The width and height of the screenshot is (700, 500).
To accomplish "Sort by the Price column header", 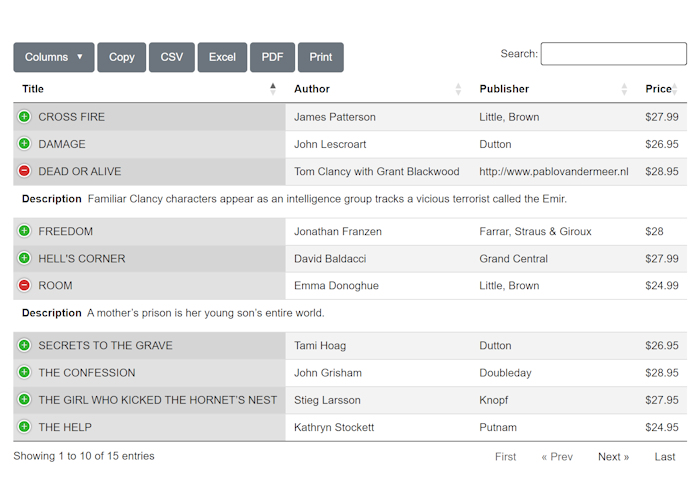I will pos(662,89).
